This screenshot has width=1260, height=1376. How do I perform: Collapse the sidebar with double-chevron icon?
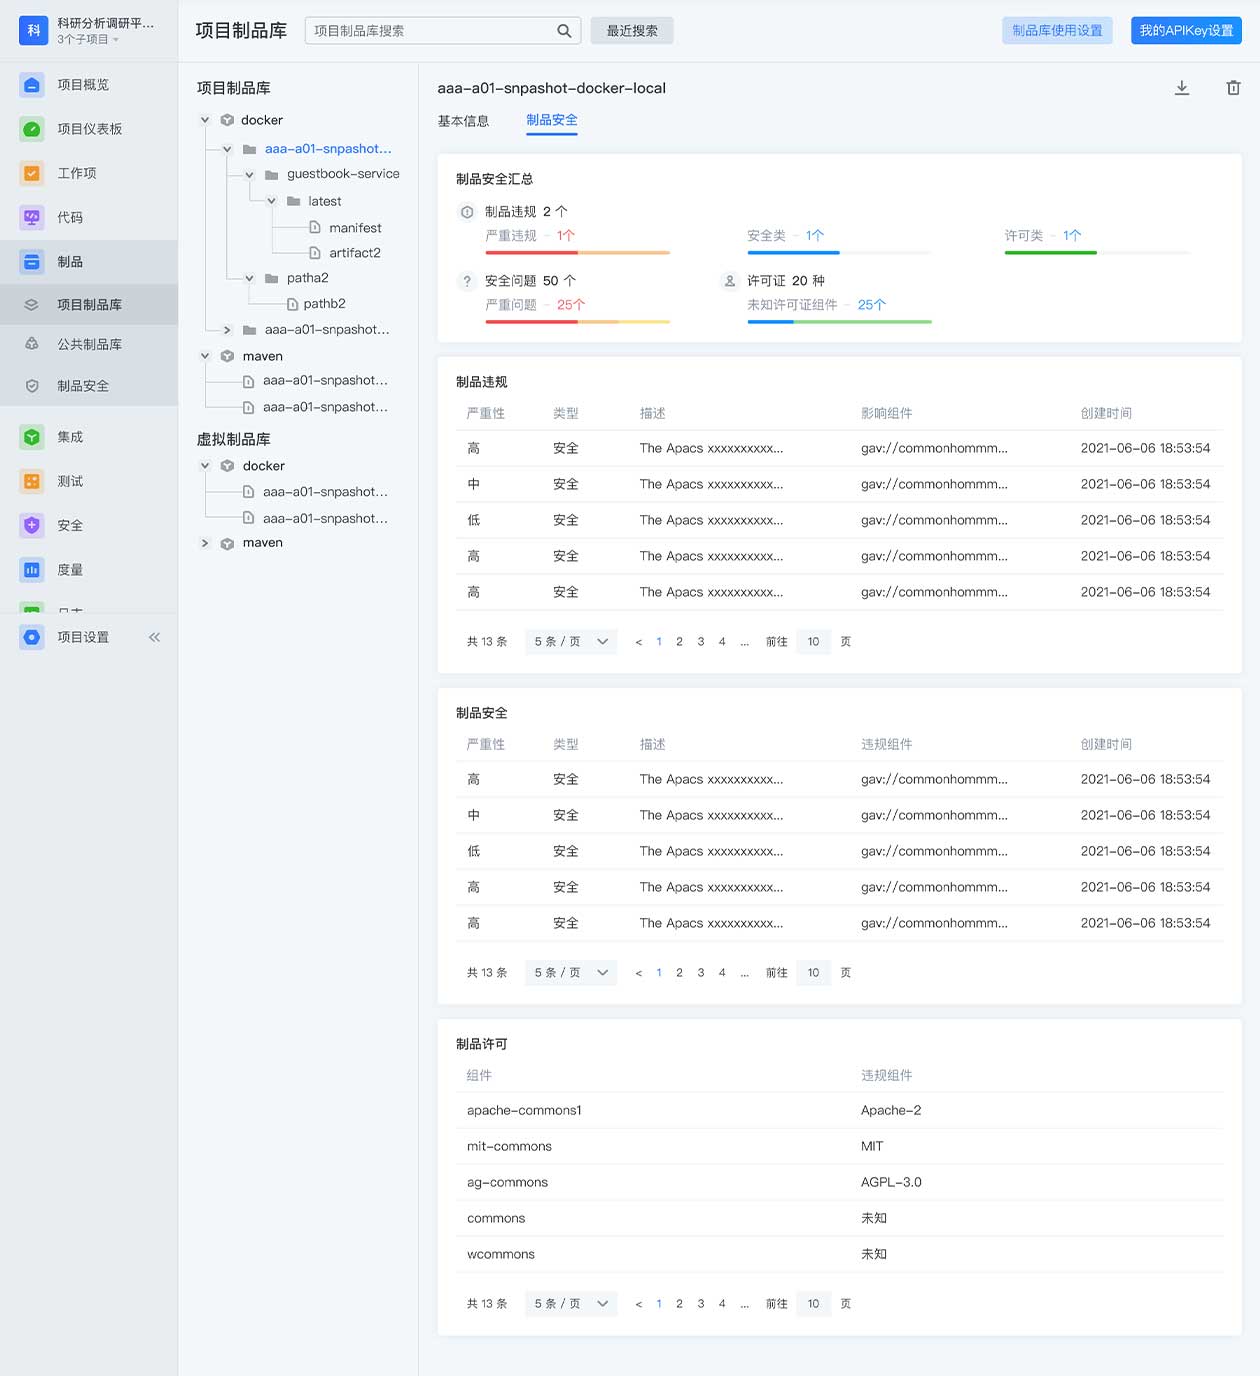click(x=154, y=637)
